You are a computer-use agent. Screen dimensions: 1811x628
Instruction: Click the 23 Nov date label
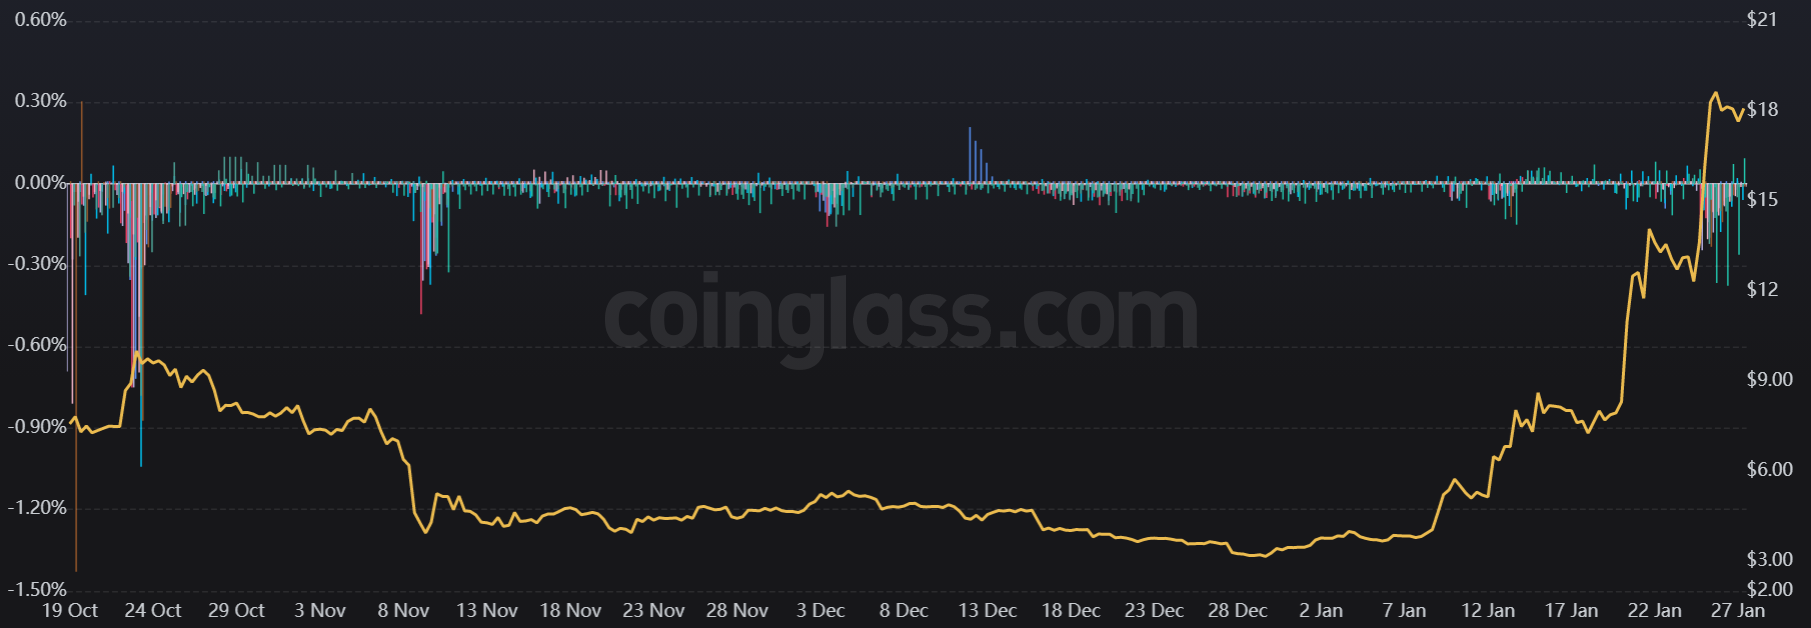click(653, 610)
